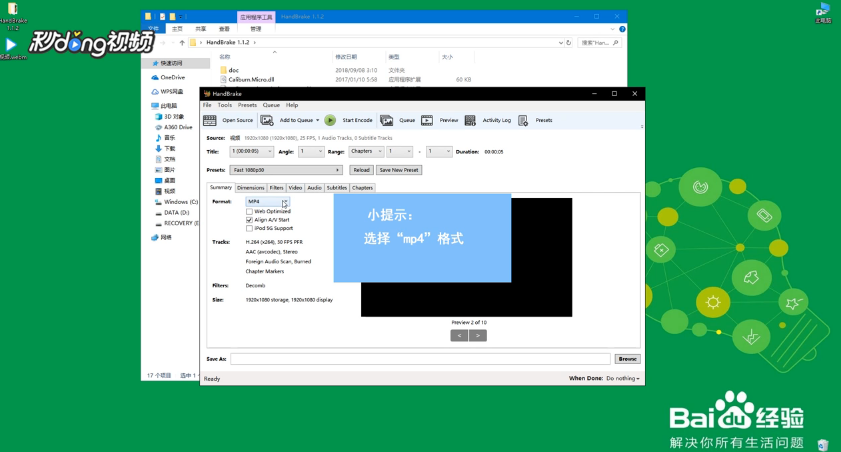Switch to the Dimensions tab
The width and height of the screenshot is (841, 452).
click(250, 188)
